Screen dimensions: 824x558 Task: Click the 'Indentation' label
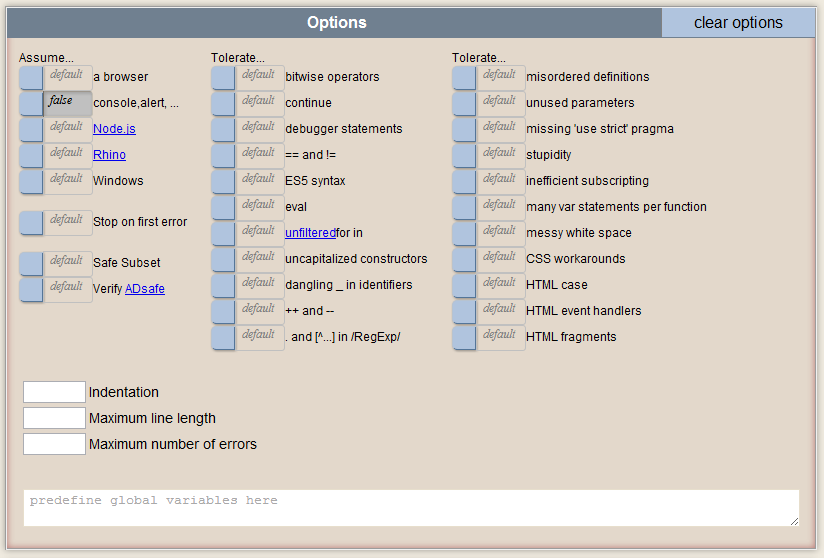click(123, 392)
